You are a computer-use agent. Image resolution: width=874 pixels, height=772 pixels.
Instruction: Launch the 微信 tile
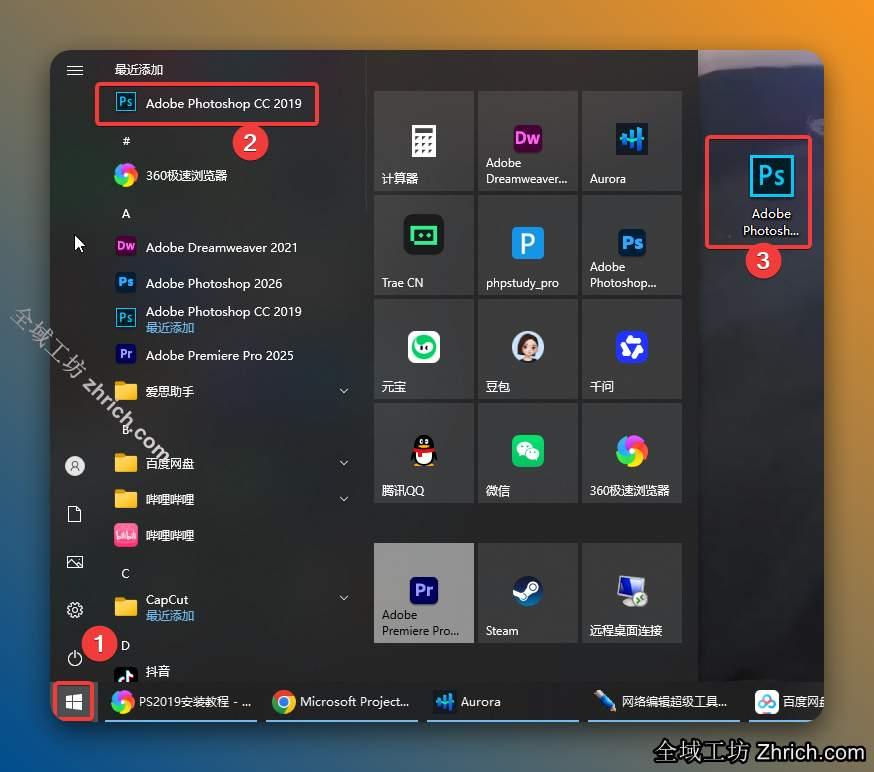click(527, 453)
